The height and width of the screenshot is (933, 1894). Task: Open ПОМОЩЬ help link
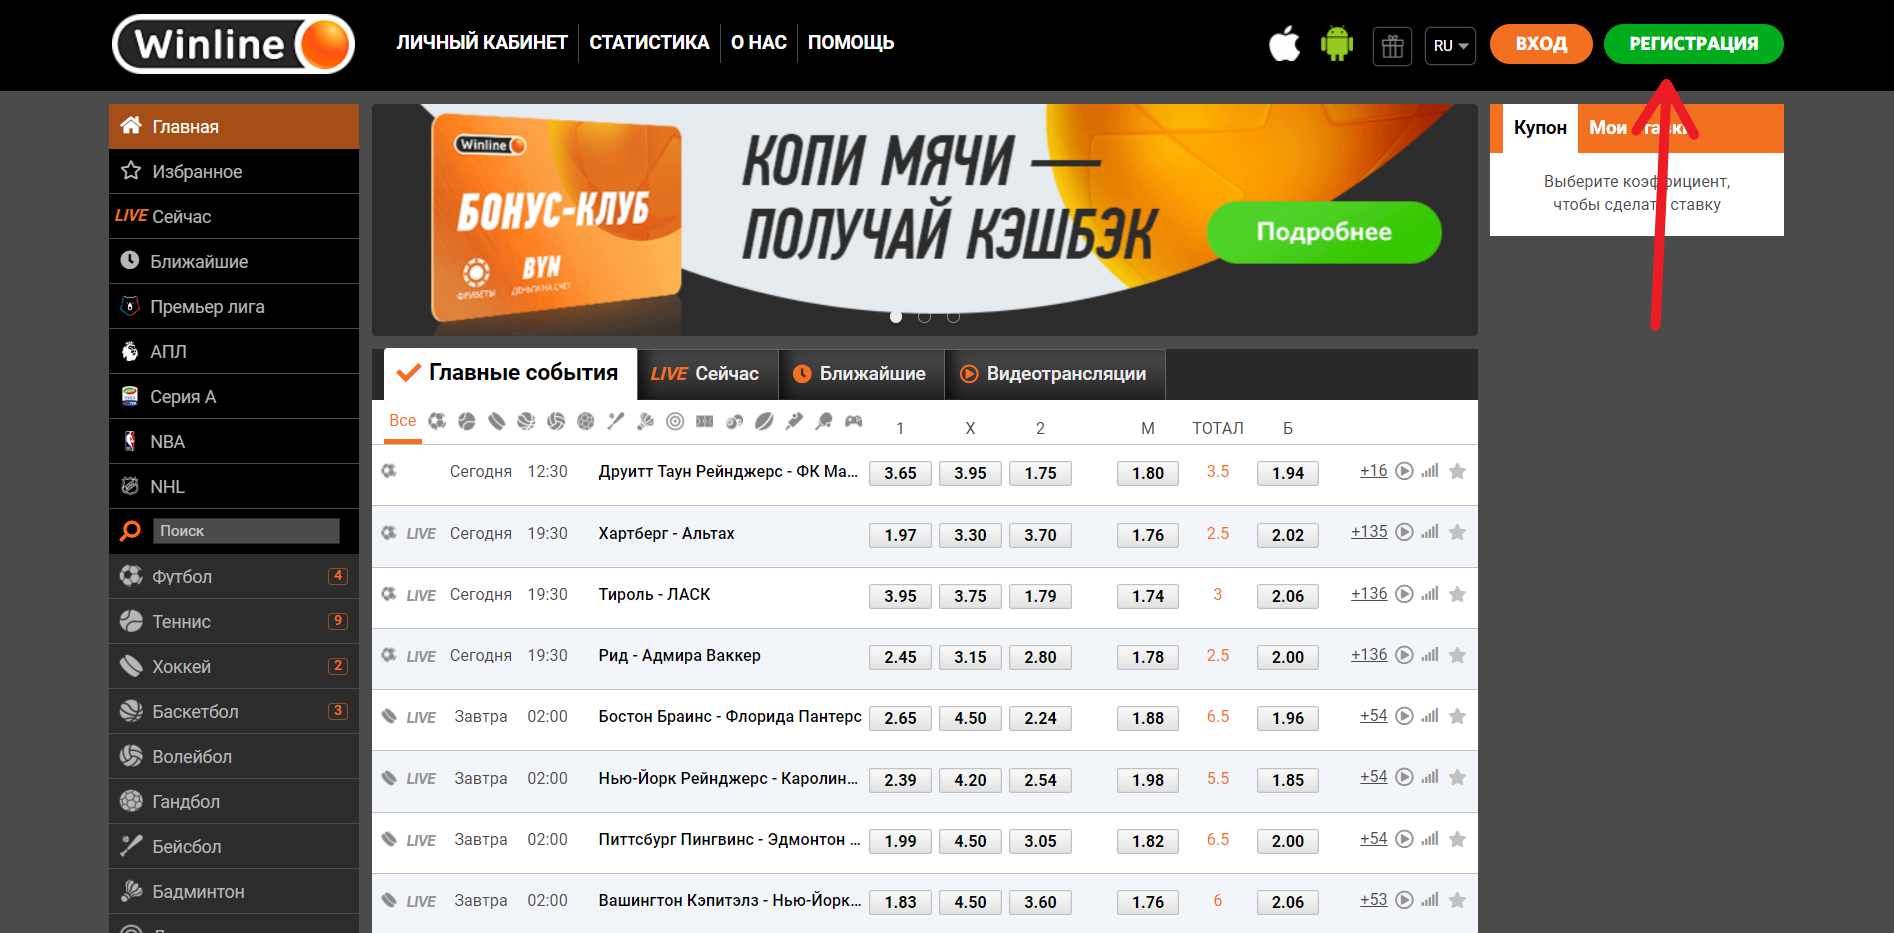coord(851,43)
